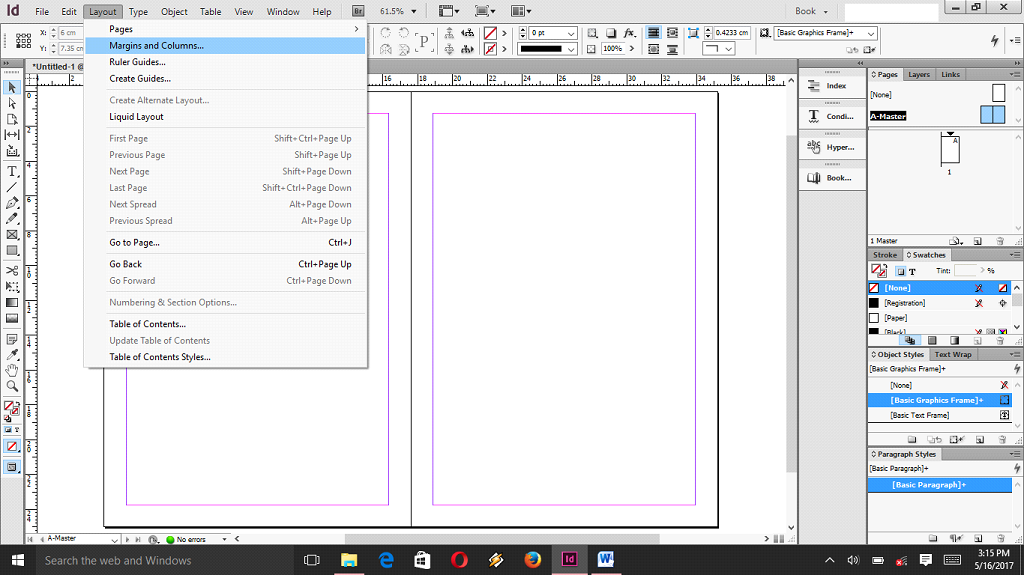The height and width of the screenshot is (575, 1024).
Task: Choose the Direct Selection tool
Action: [x=12, y=103]
